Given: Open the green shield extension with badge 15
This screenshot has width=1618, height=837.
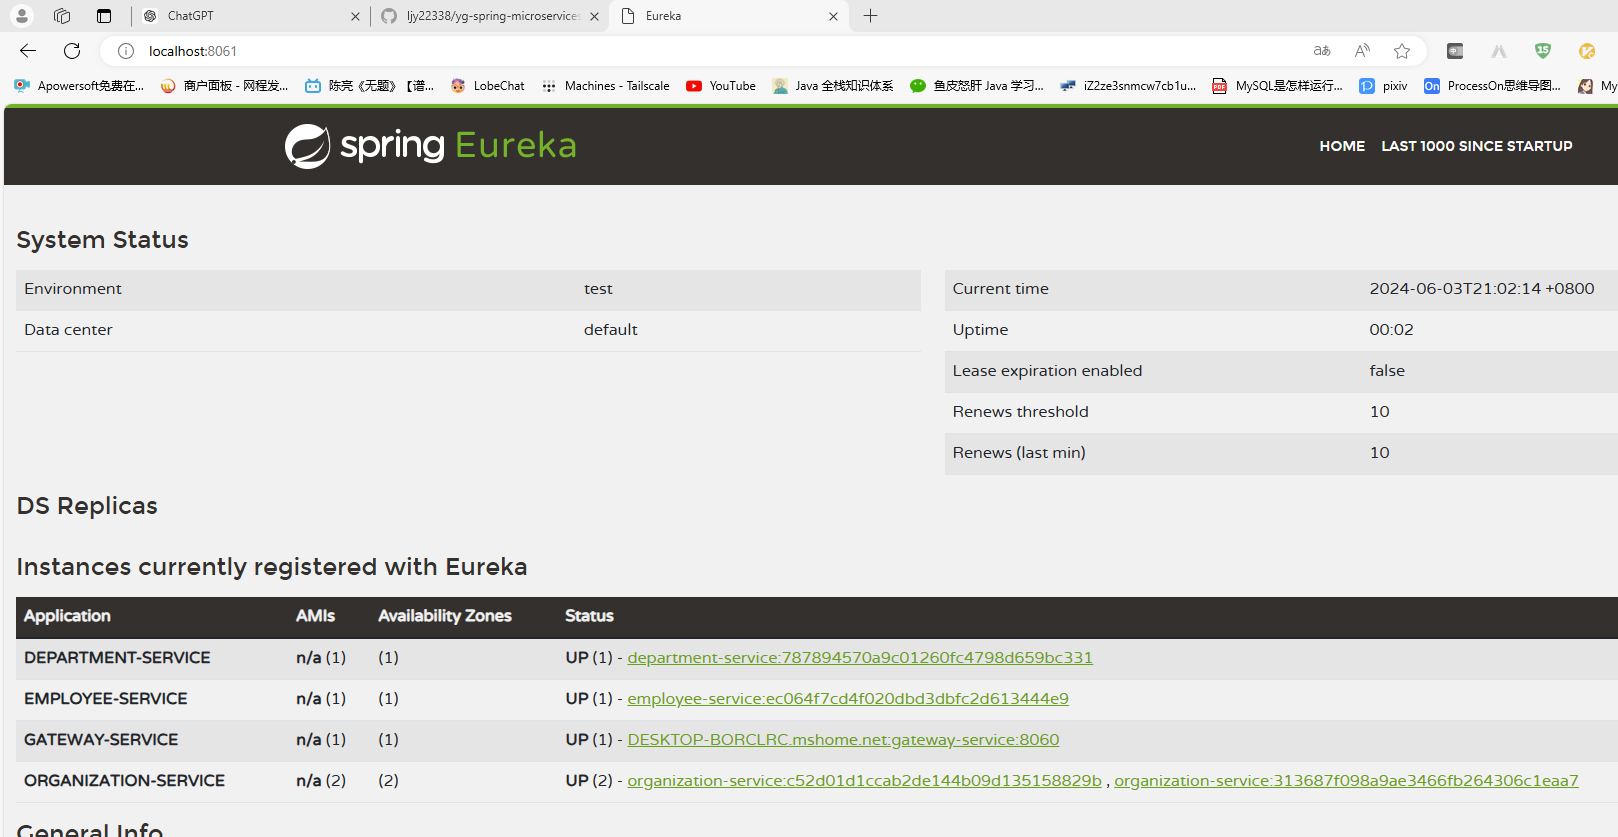Looking at the screenshot, I should (x=1543, y=51).
